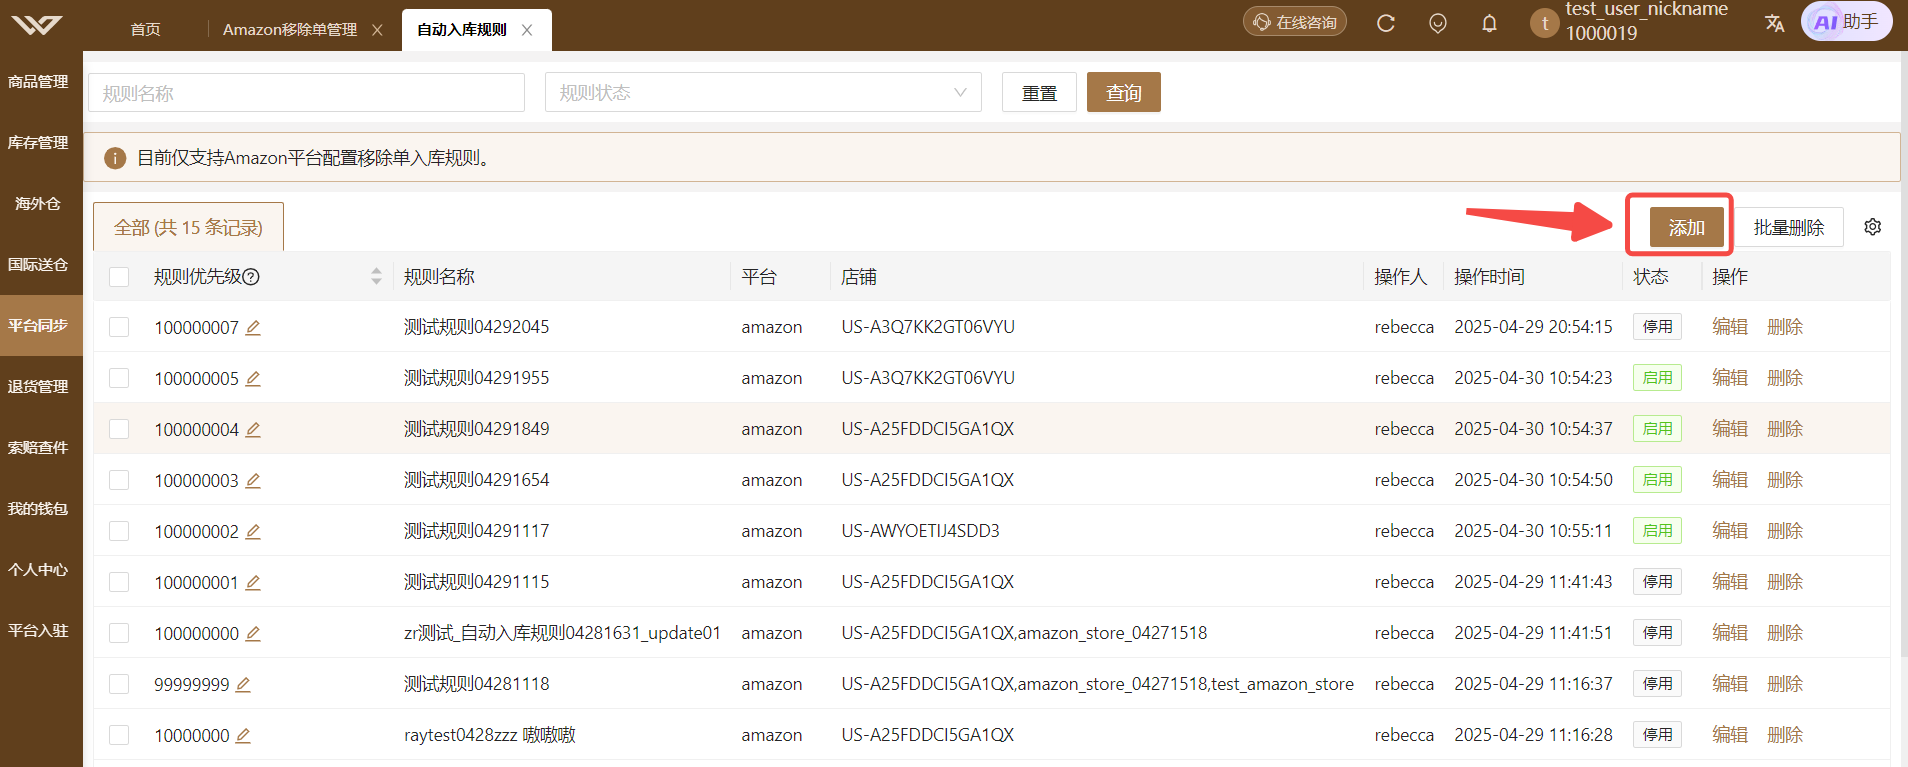Open 个人中心 in the sidebar
This screenshot has height=767, width=1908.
click(x=40, y=570)
